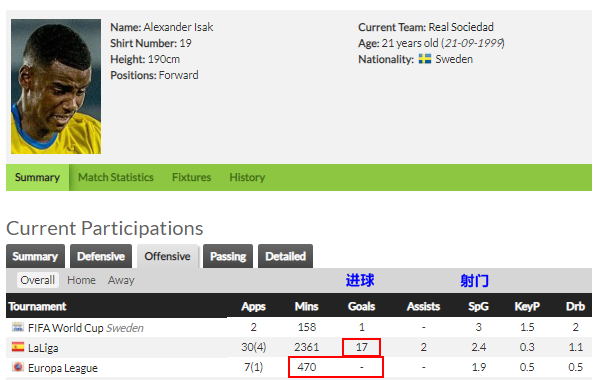Choose the Away filter option
This screenshot has height=380, width=600.
[121, 280]
